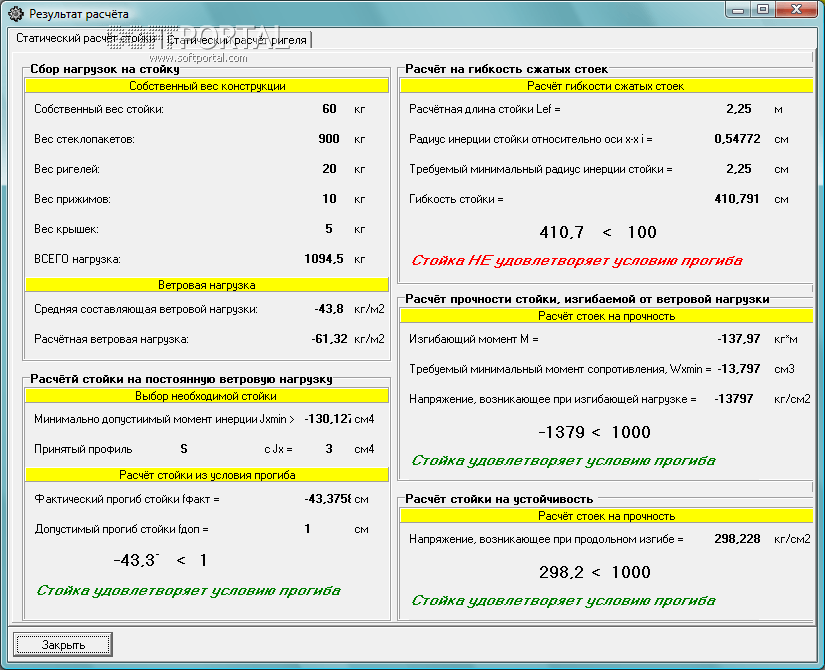Click the value 20 for transoms weight
The width and height of the screenshot is (825, 670).
(329, 169)
